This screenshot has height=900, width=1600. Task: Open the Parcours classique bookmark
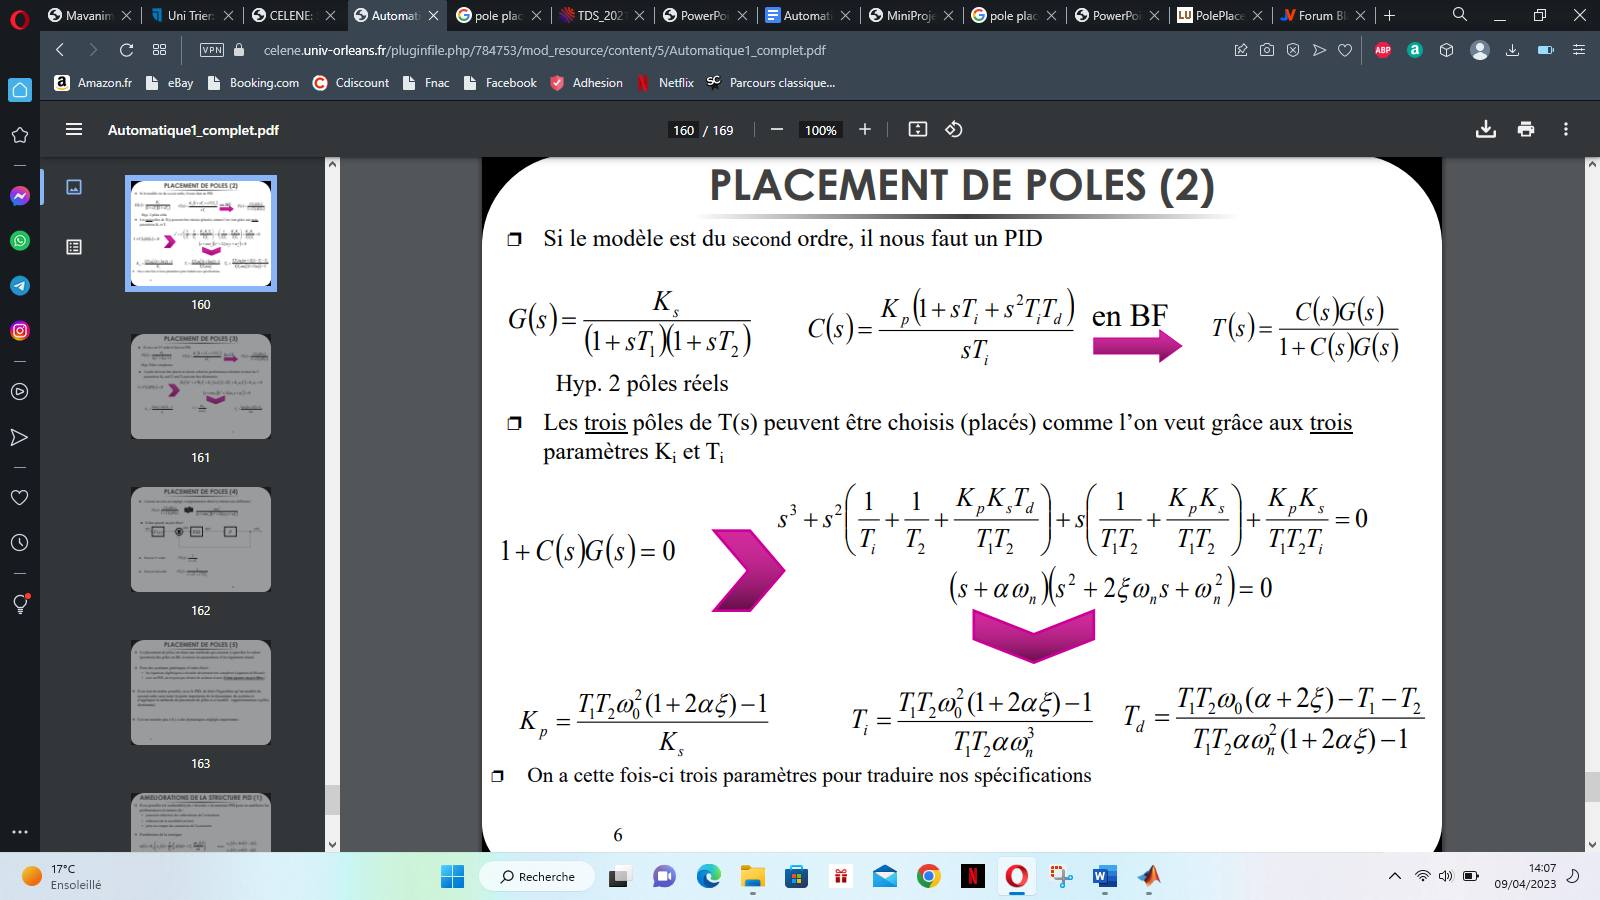(771, 83)
